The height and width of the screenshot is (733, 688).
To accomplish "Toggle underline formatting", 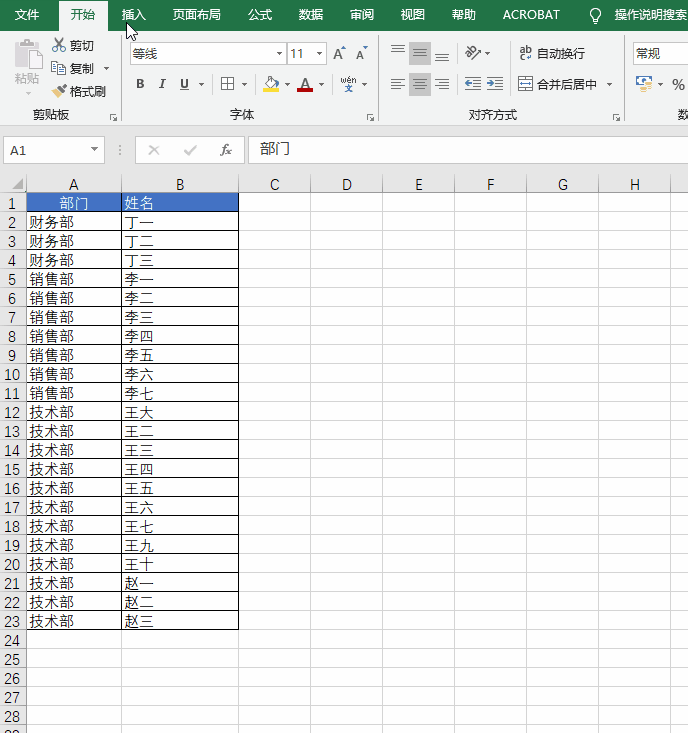I will [184, 84].
